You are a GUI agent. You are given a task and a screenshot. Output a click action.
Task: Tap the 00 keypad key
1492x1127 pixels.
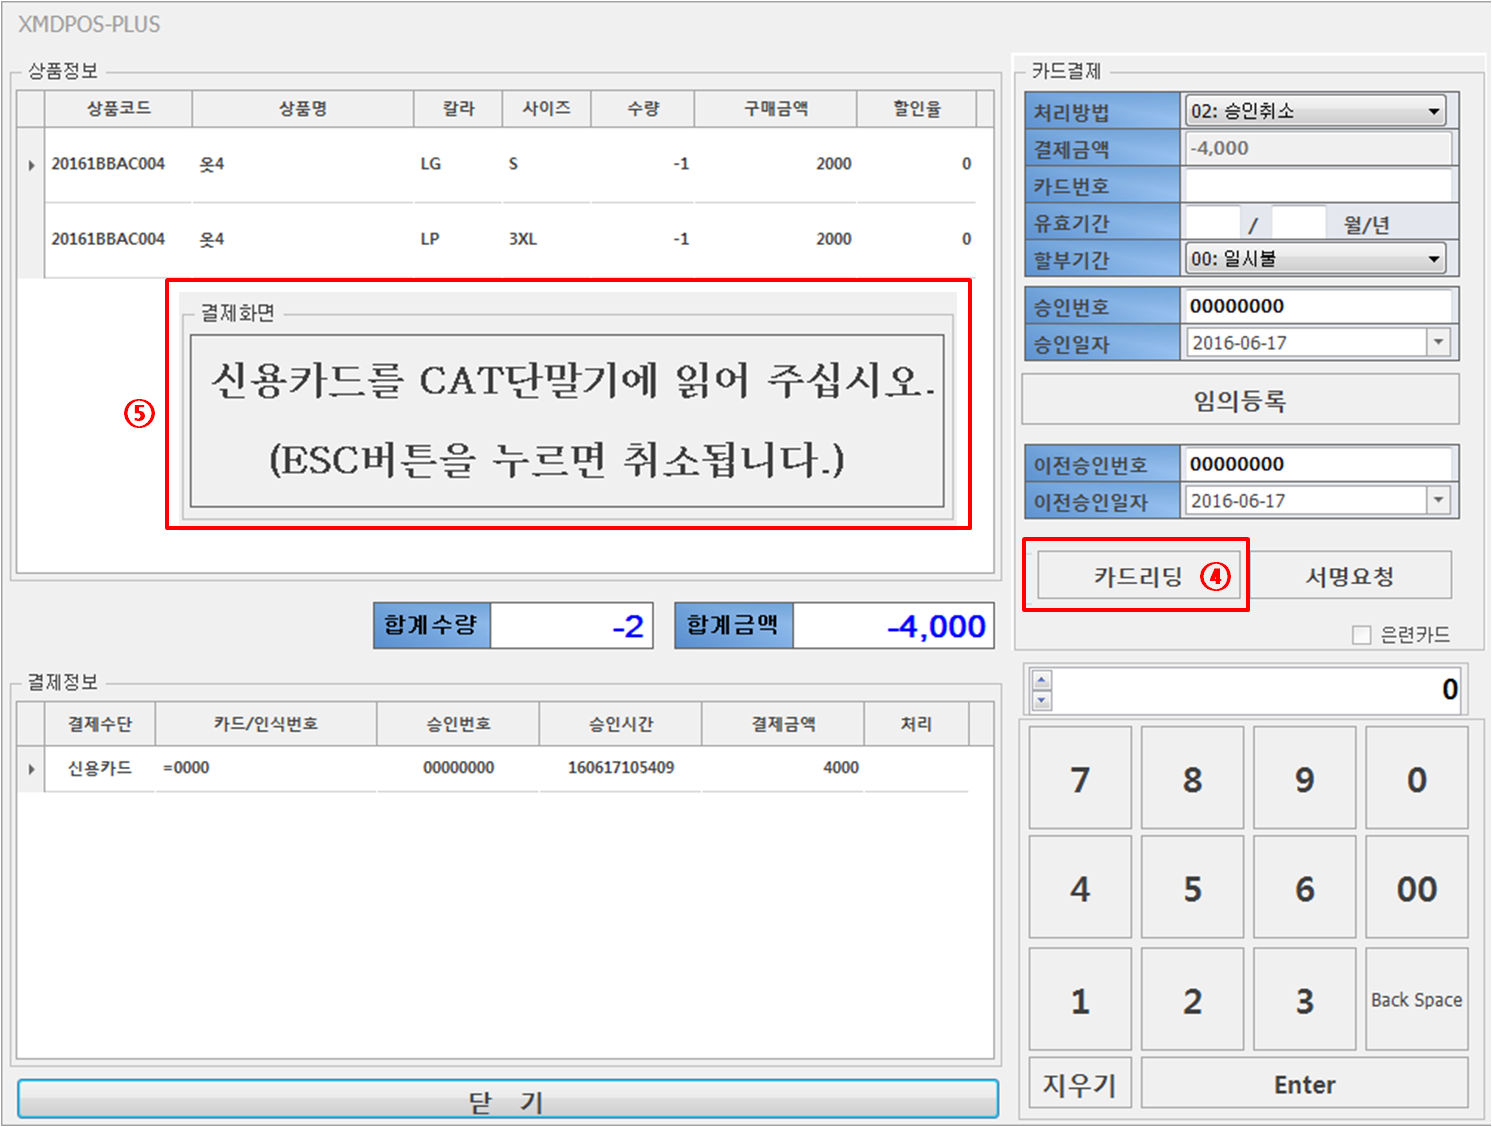click(1417, 888)
